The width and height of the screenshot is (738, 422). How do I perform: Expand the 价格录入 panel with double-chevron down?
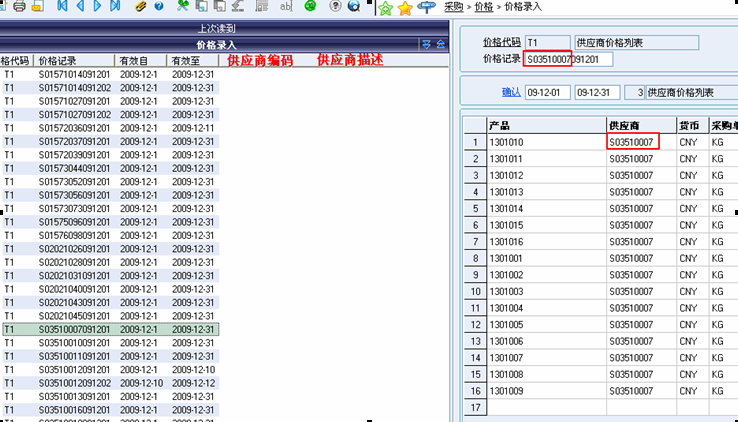tap(427, 45)
